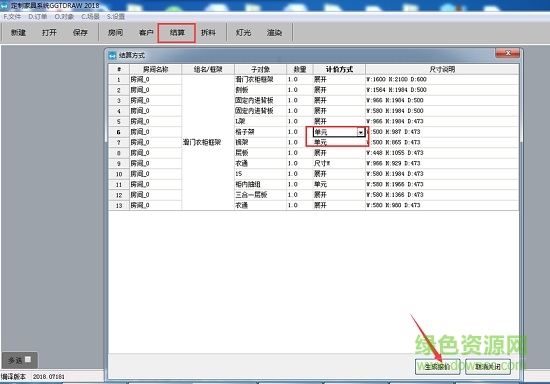The height and width of the screenshot is (384, 550).
Task: Click the 层板 cell in row 8
Action: click(x=260, y=153)
